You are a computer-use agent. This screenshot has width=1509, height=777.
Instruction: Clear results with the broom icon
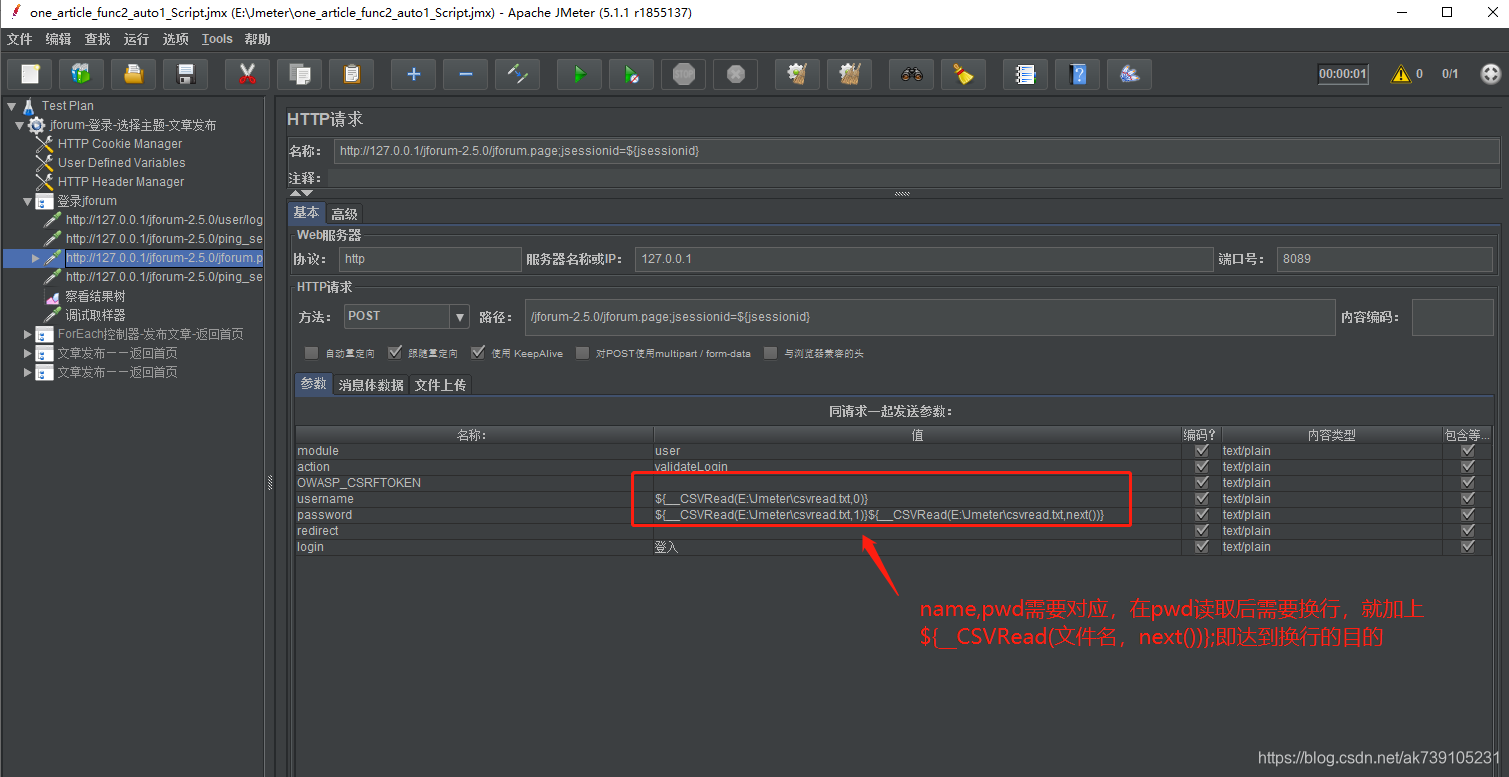(797, 74)
